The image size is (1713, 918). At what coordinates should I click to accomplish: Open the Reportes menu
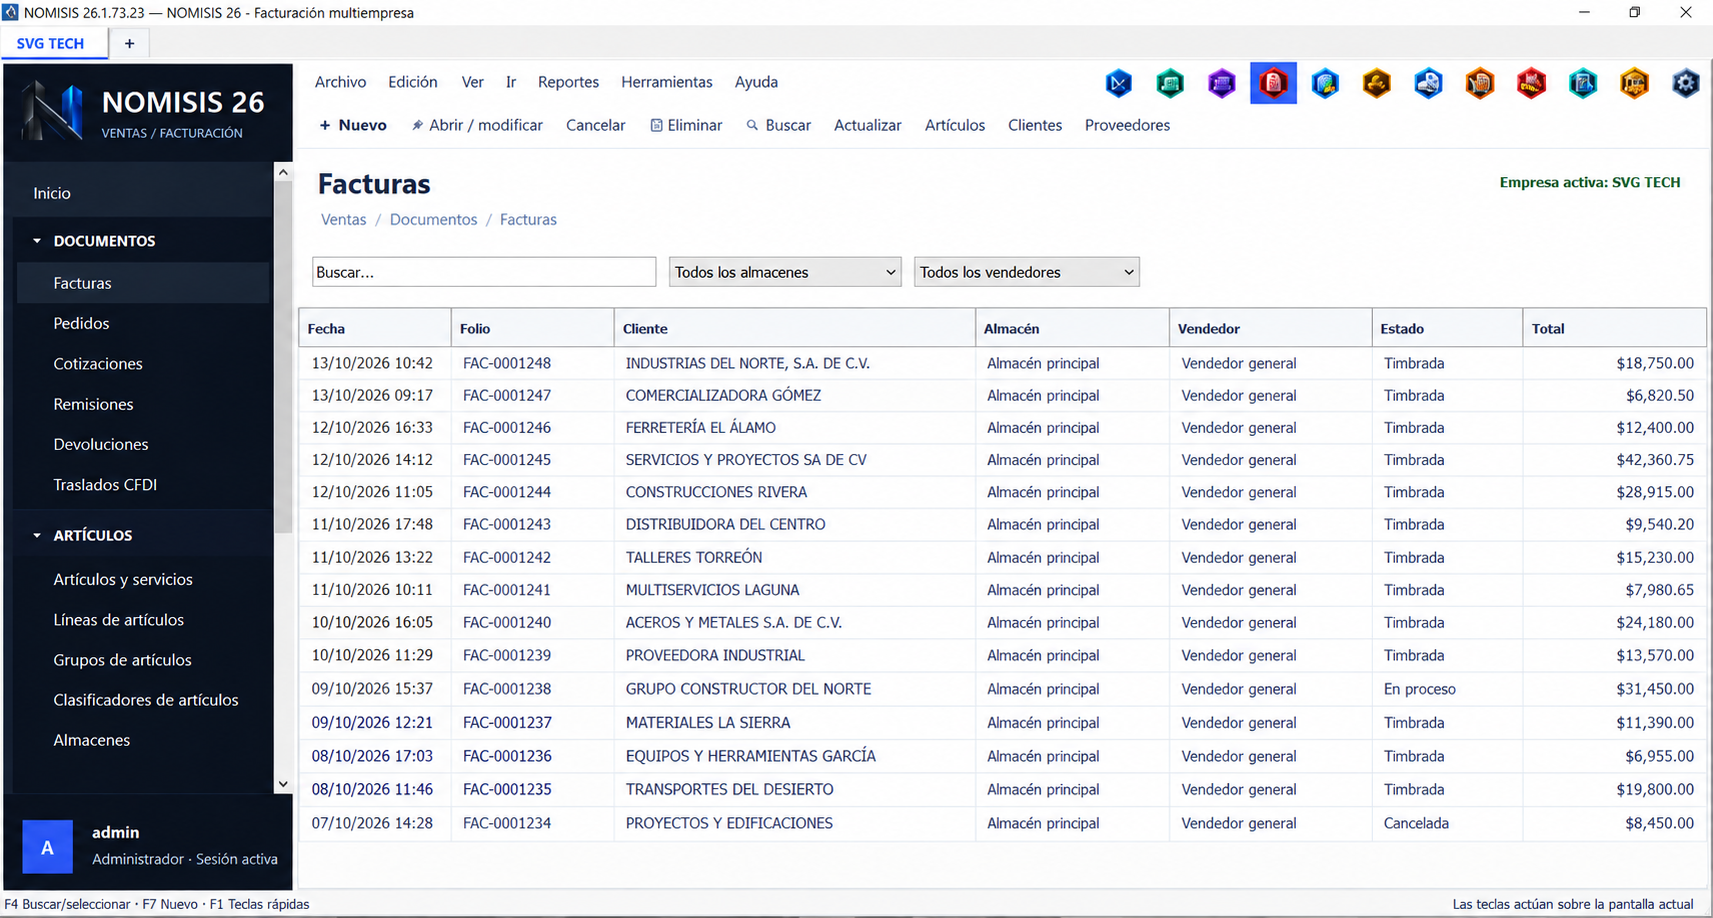coord(568,82)
